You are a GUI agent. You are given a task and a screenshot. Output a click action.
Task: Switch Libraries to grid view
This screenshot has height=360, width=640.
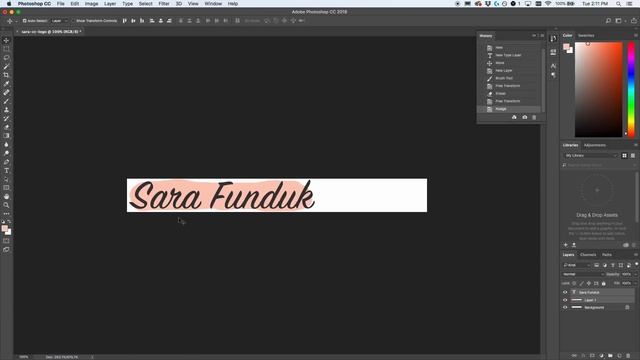[x=624, y=156]
